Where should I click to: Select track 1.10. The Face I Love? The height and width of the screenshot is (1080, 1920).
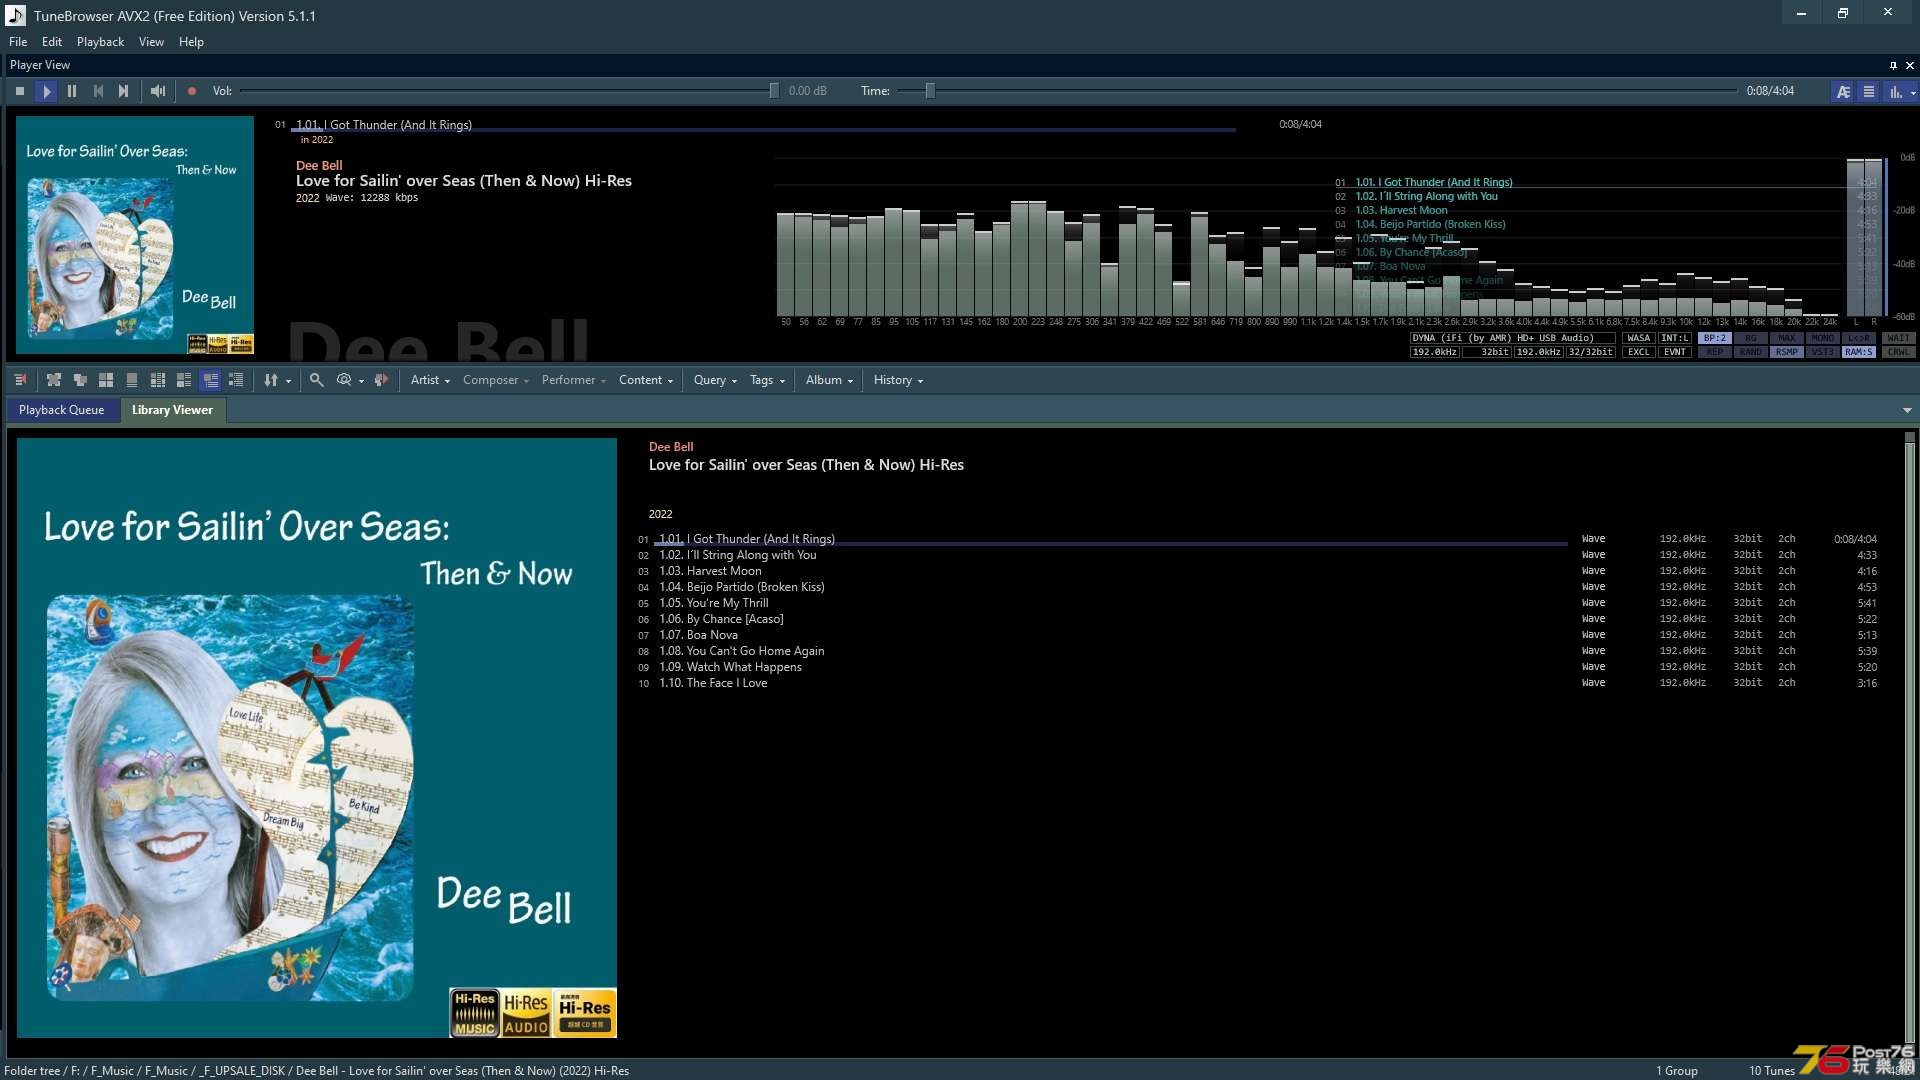click(x=713, y=683)
